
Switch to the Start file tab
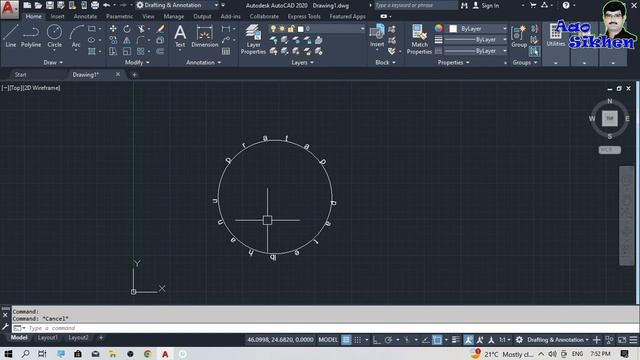coord(20,75)
